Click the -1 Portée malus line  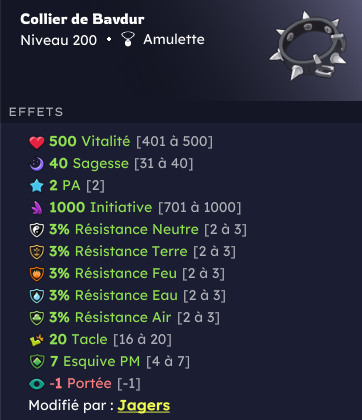(x=85, y=384)
